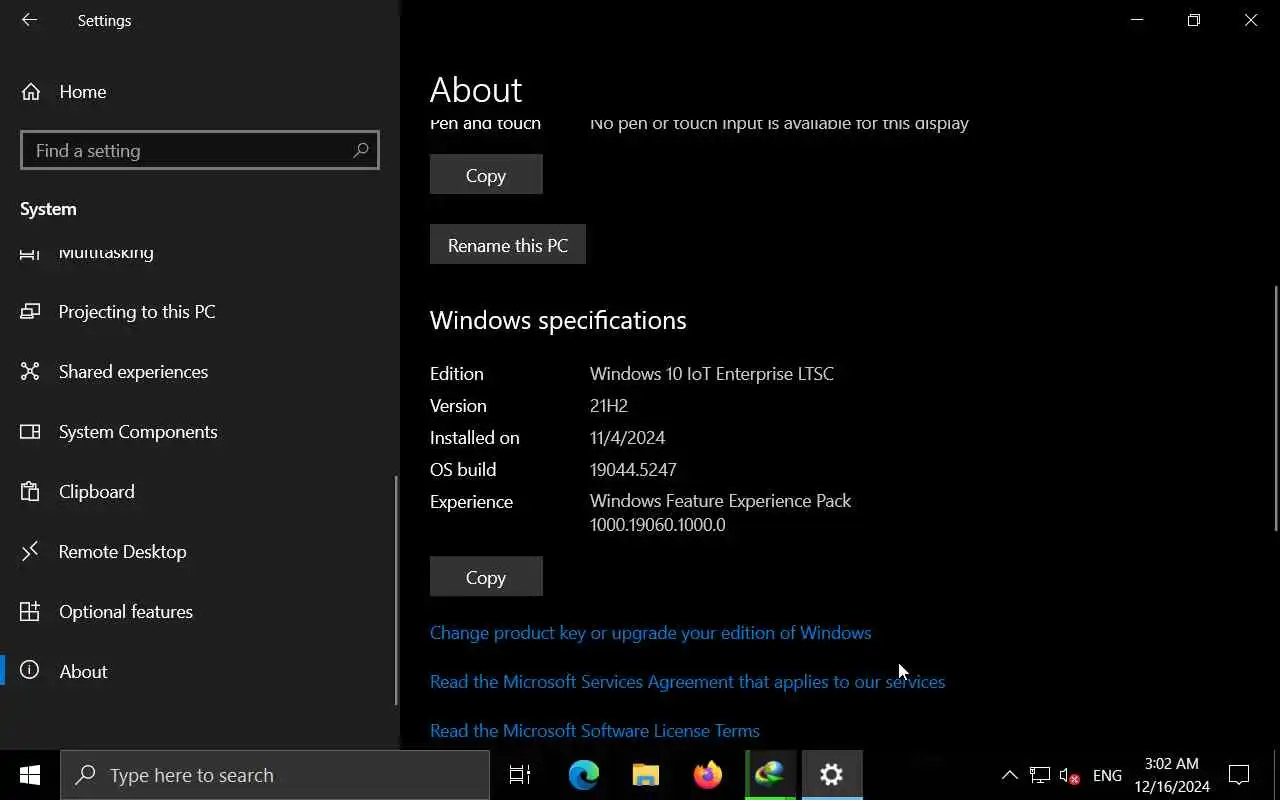Viewport: 1280px width, 800px height.
Task: Select the install date 11/4/2024
Action: [x=627, y=437]
